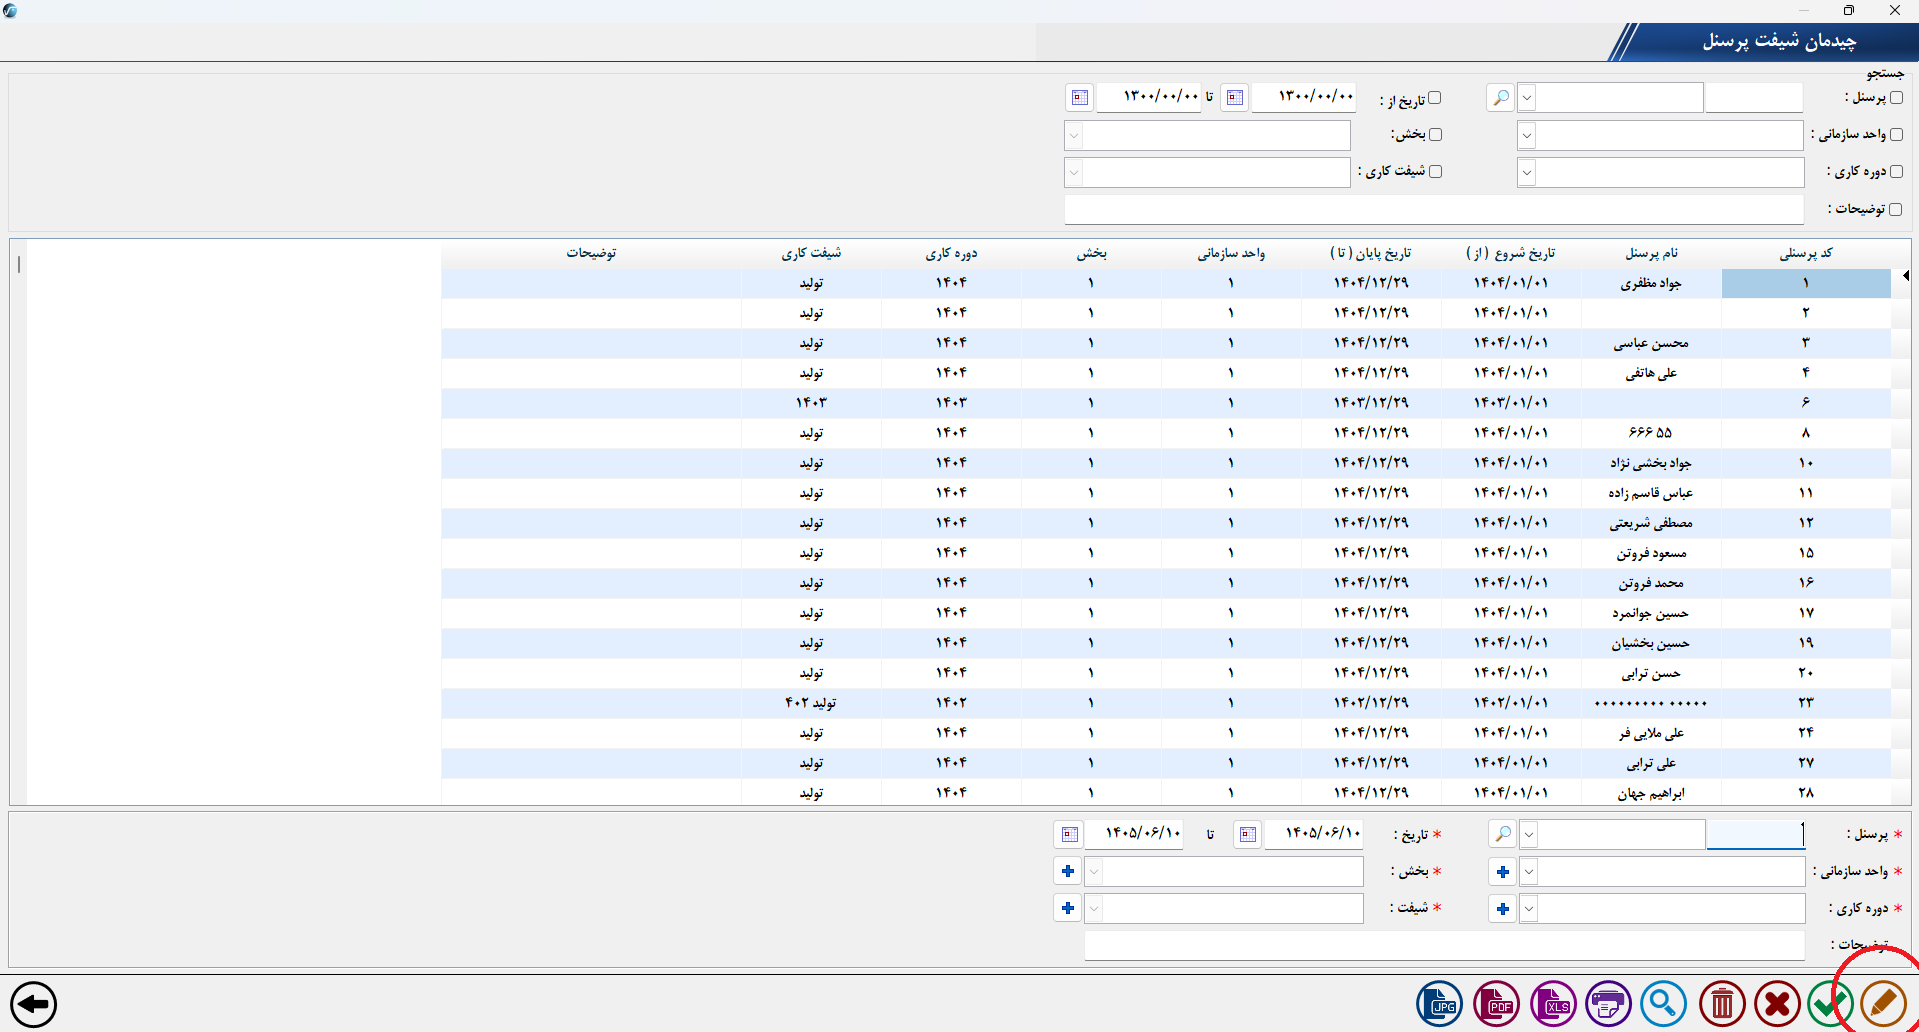This screenshot has width=1919, height=1032.
Task: Select row of عباس قاسم زاده
Action: pos(1166,493)
